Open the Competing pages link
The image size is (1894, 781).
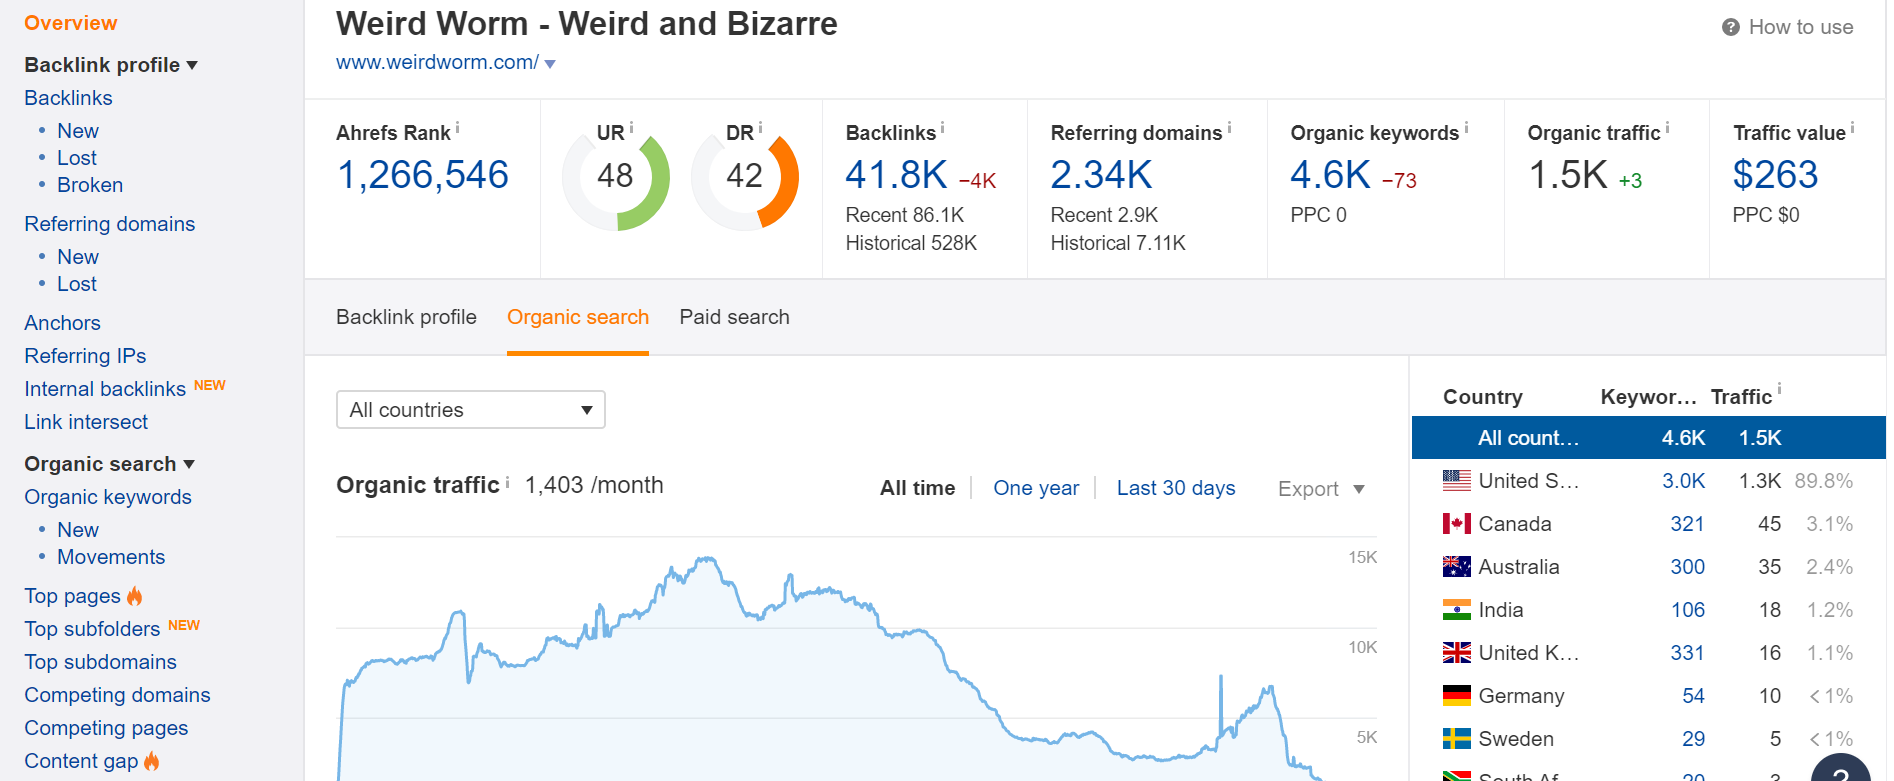106,728
